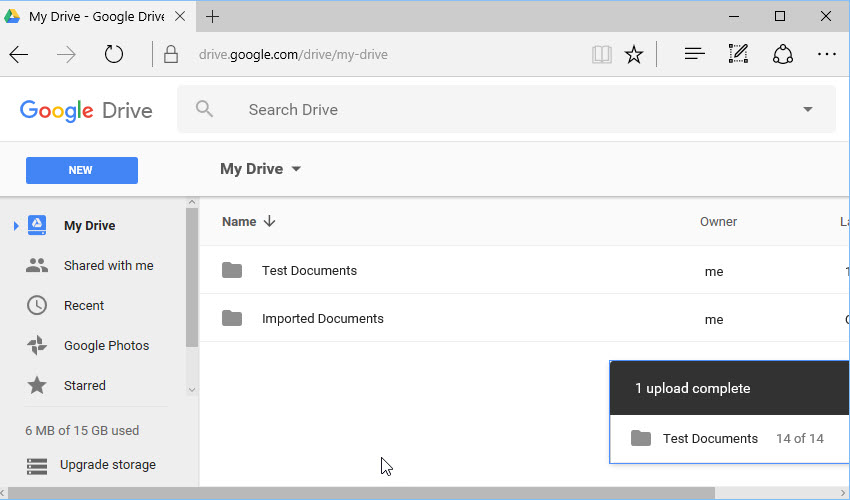Click owner me for Test Documents
This screenshot has height=500, width=850.
[714, 271]
